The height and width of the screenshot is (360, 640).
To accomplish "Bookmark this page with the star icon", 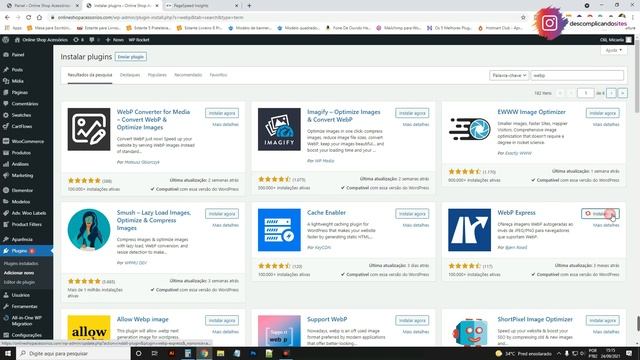I will click(523, 18).
